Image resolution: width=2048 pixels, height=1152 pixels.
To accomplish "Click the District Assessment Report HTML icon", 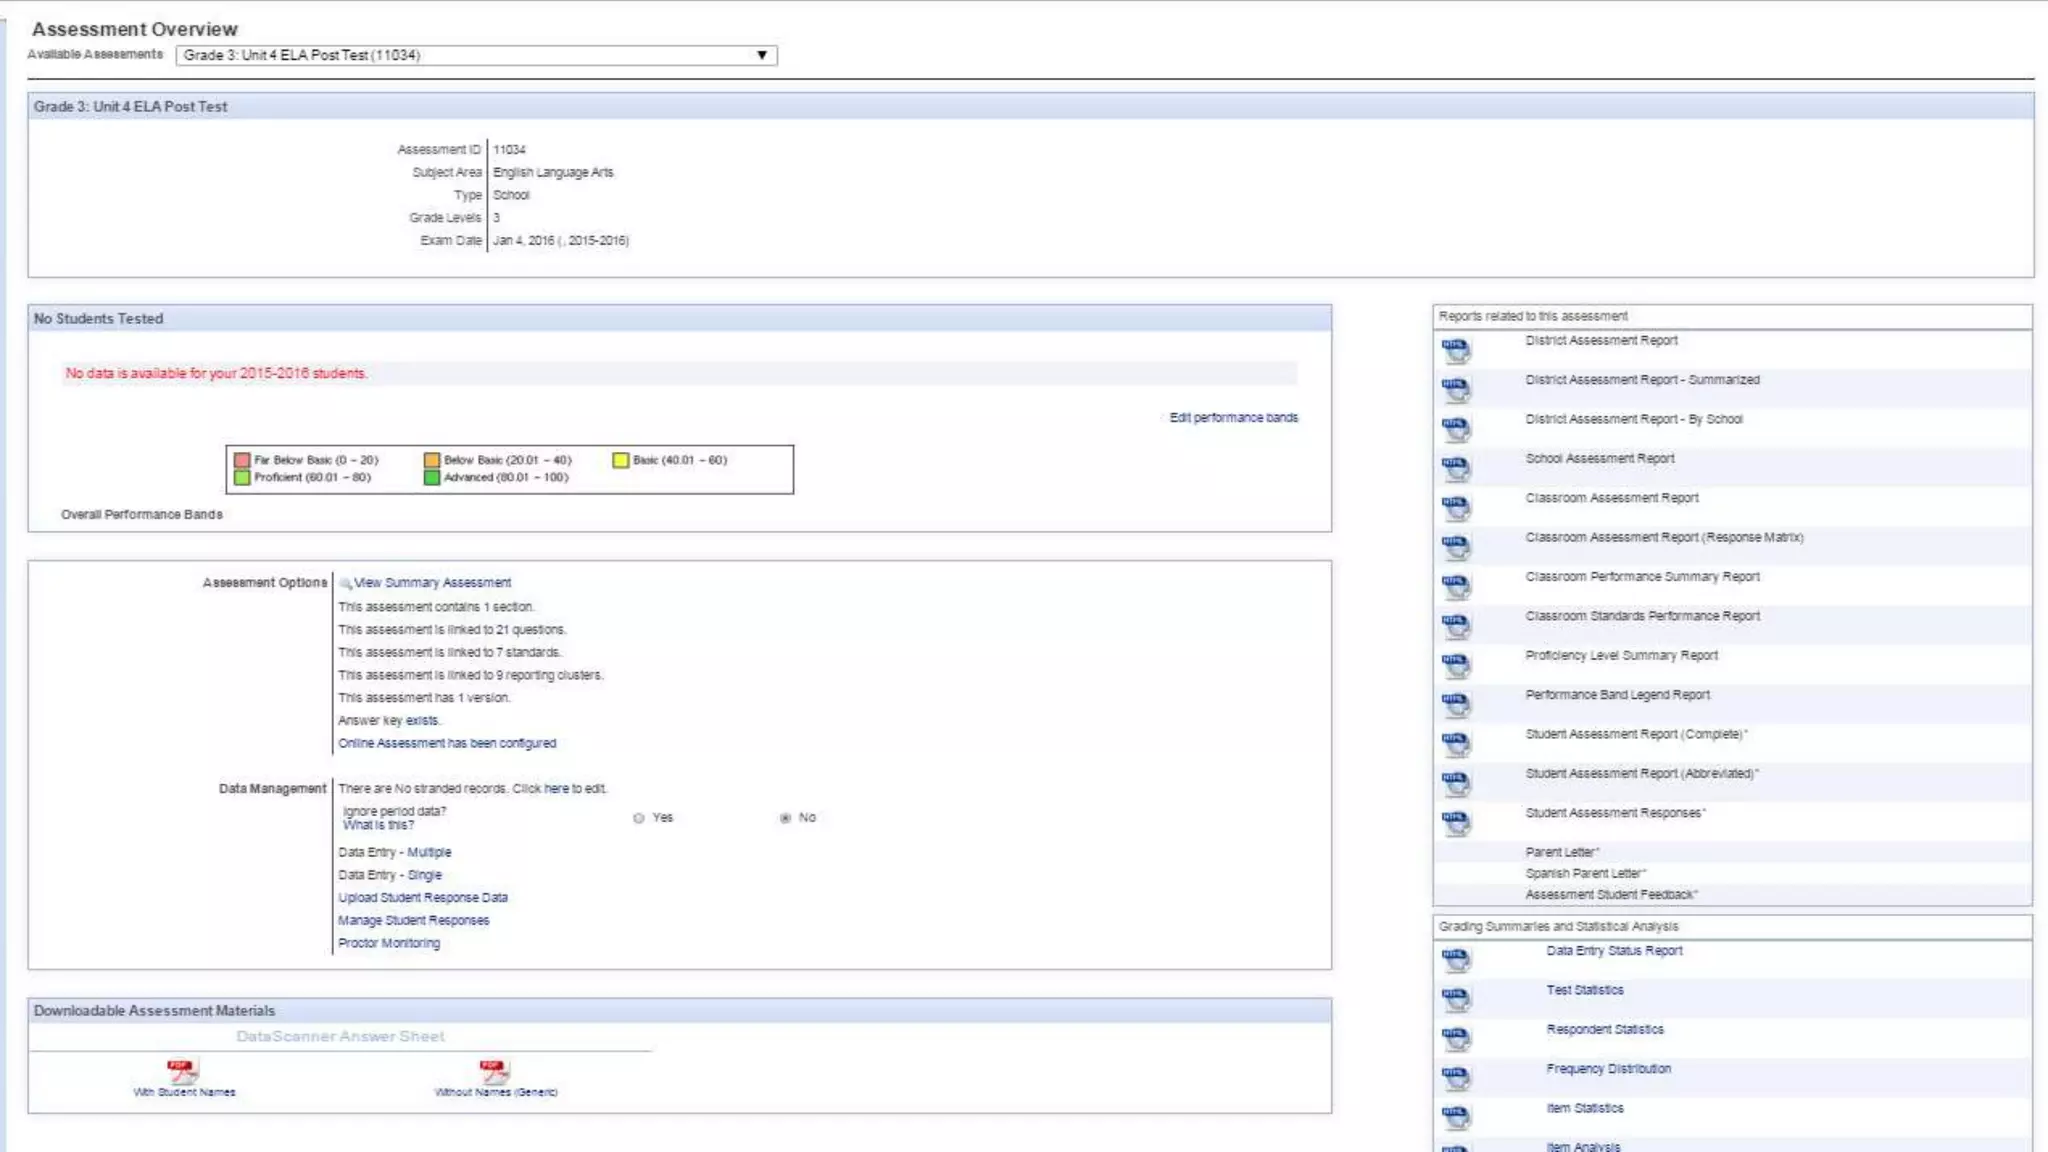I will [x=1456, y=350].
